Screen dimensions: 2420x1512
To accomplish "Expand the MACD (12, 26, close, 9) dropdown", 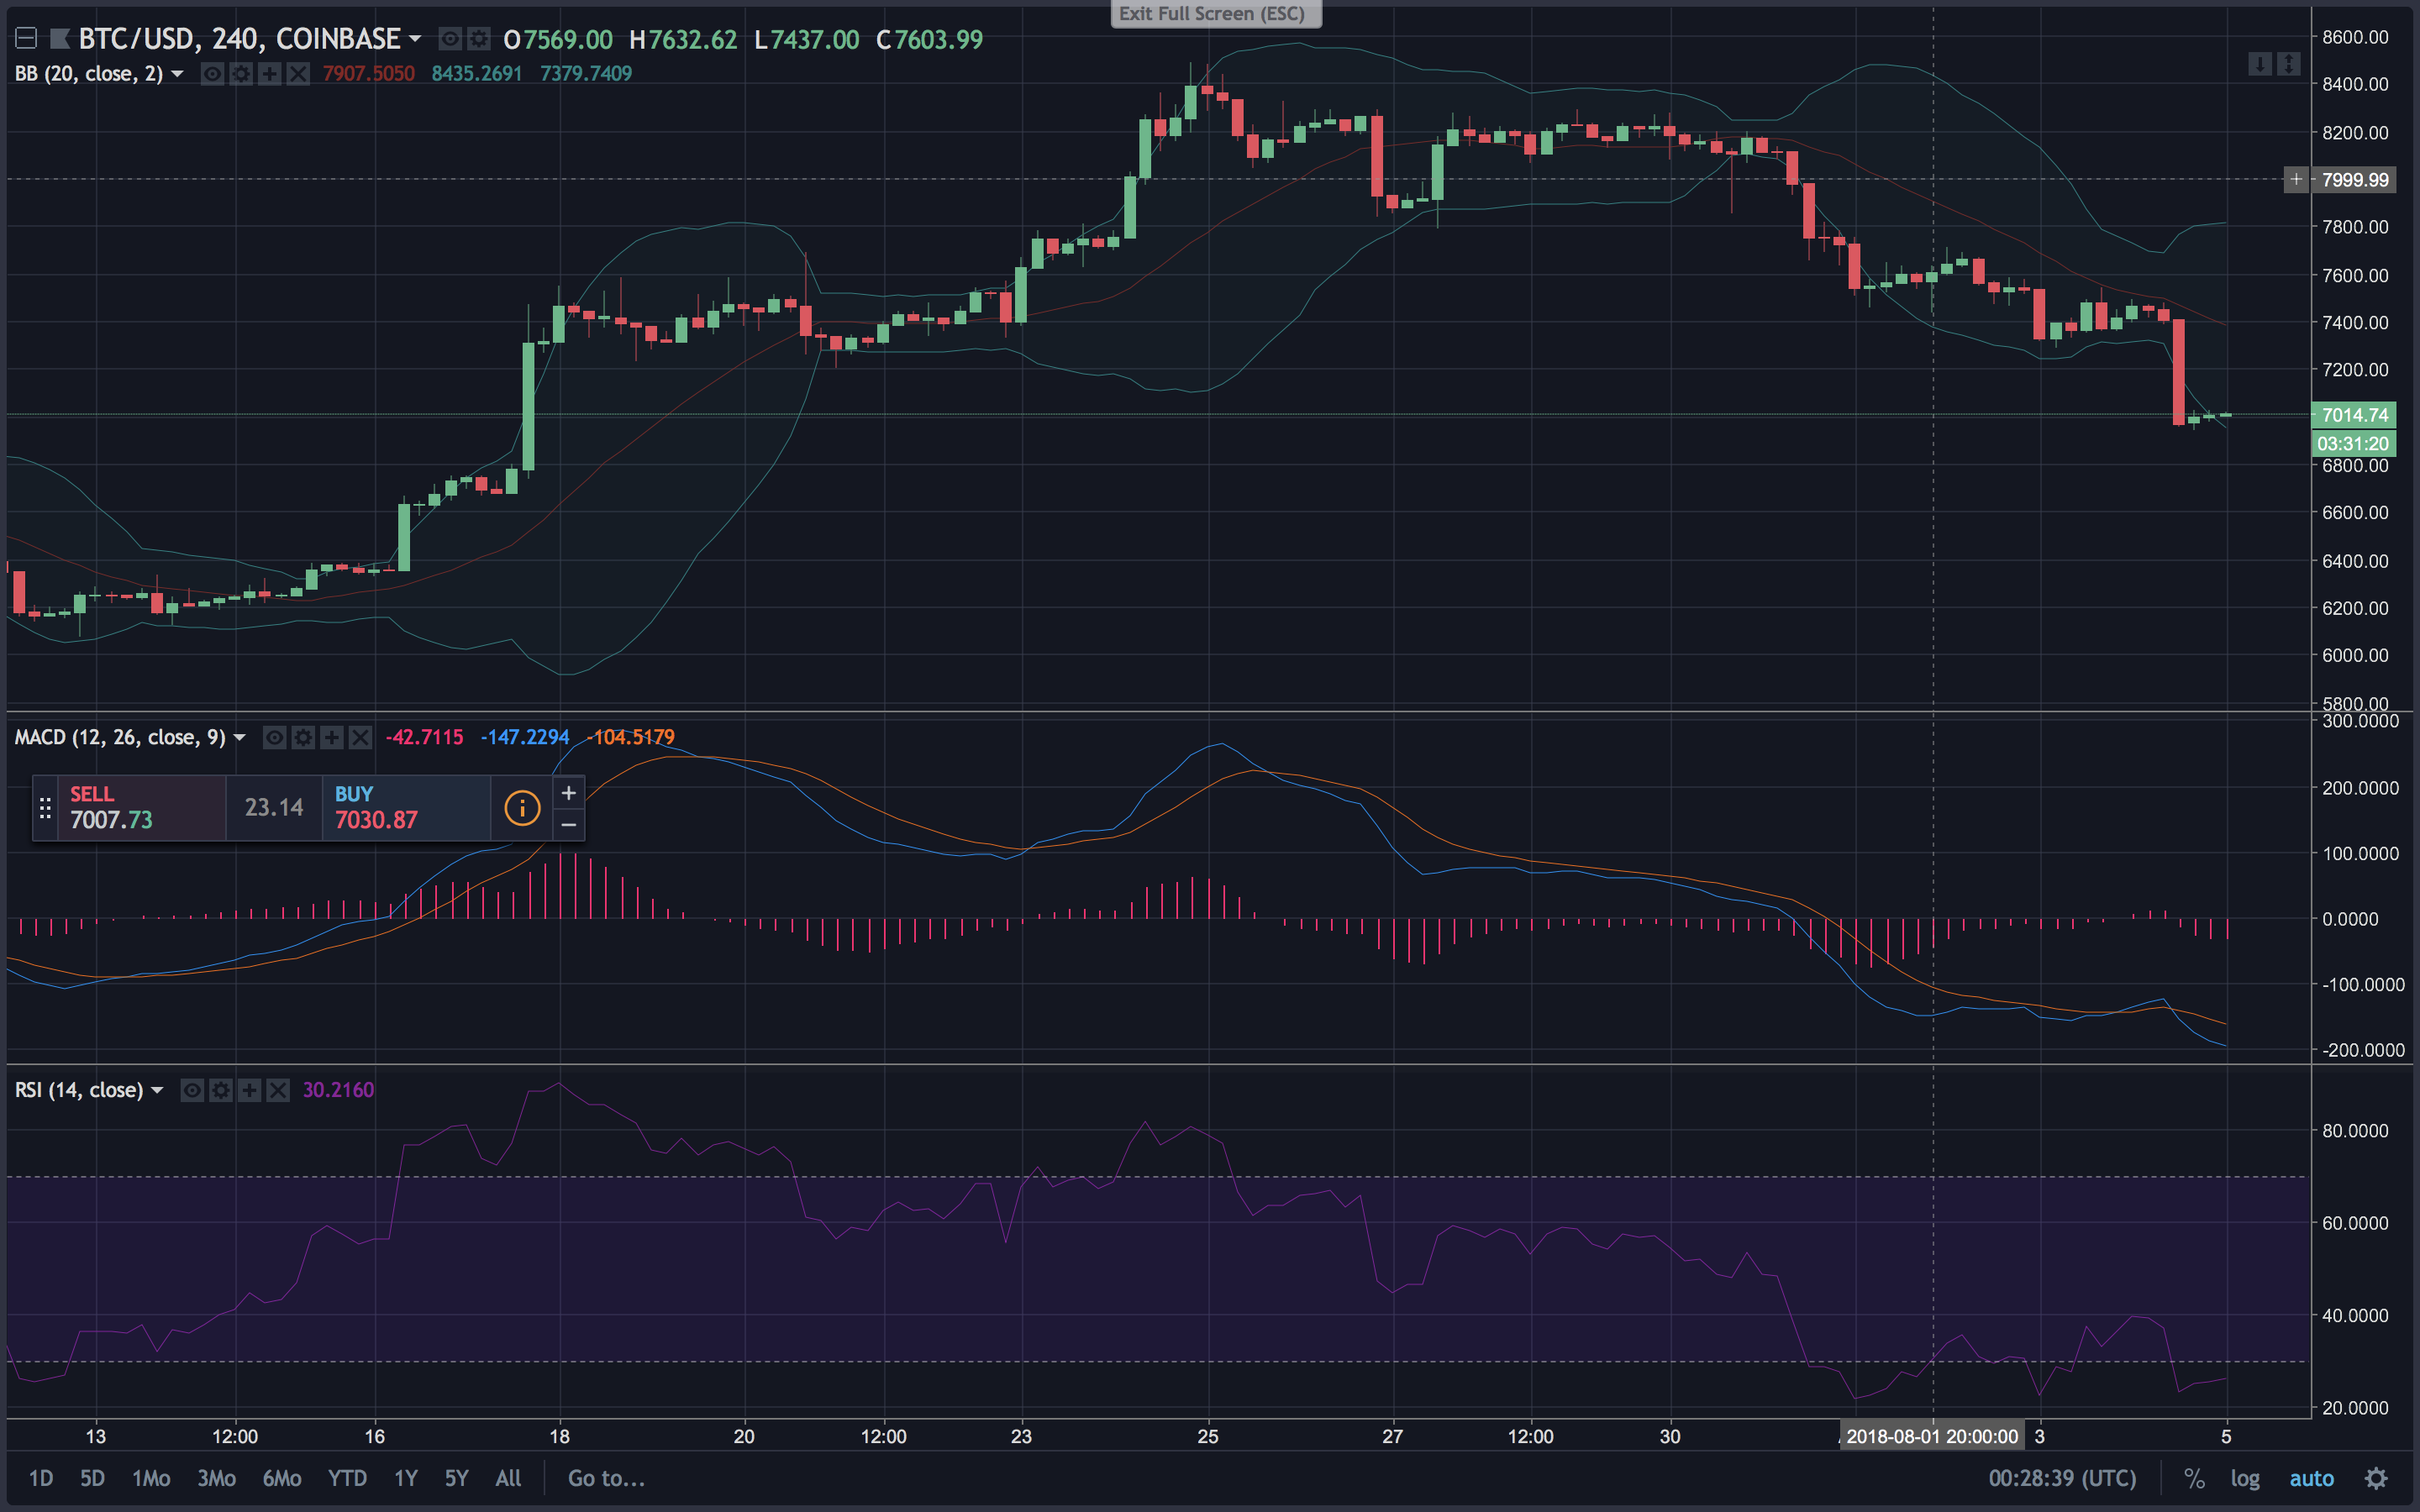I will [239, 737].
